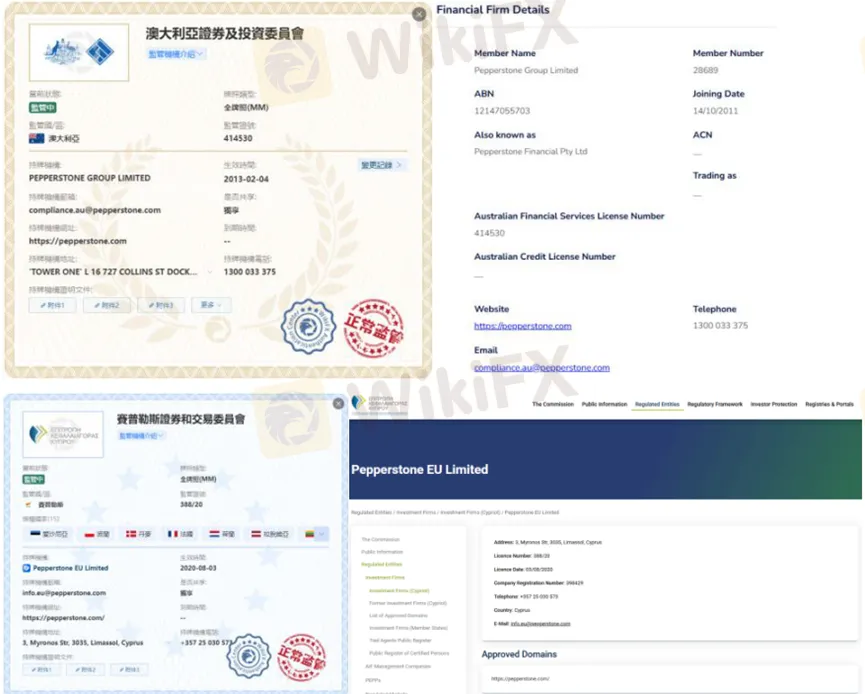Expand the regulator introduction dropdown on ASIC card

(177, 54)
